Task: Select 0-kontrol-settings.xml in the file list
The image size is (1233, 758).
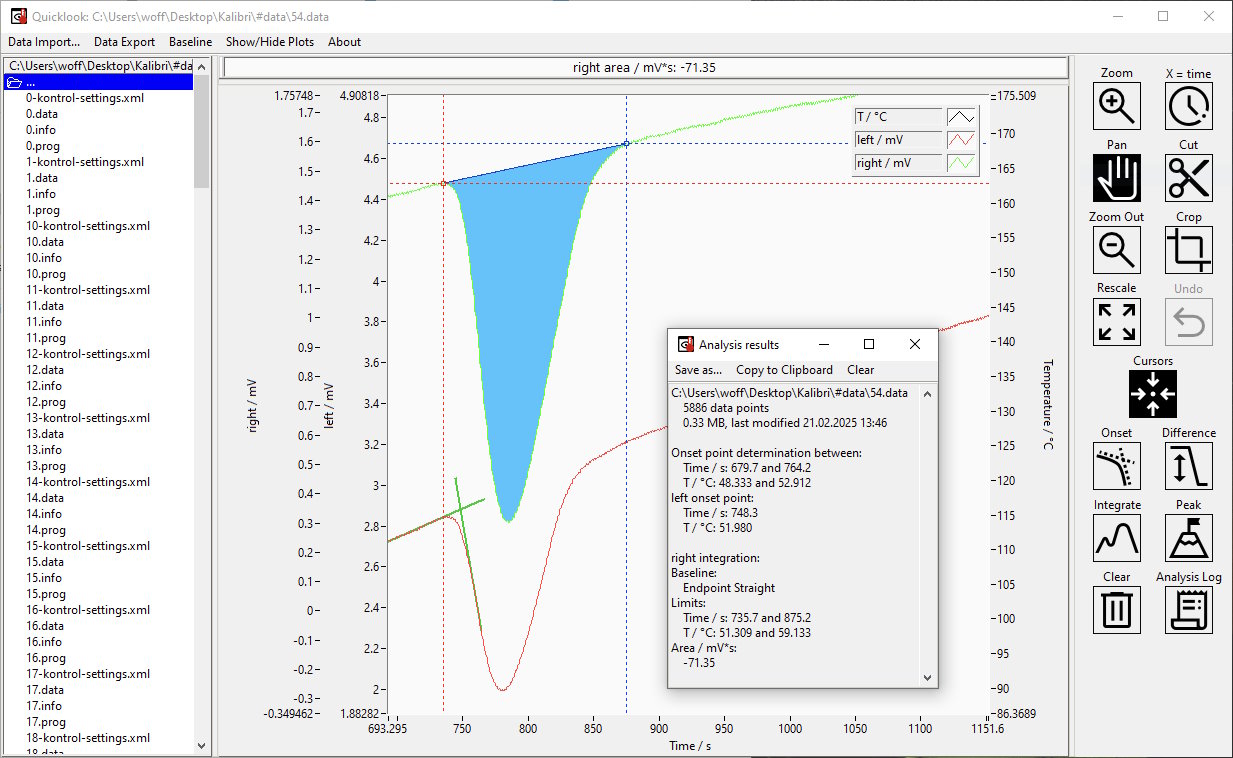Action: [85, 98]
